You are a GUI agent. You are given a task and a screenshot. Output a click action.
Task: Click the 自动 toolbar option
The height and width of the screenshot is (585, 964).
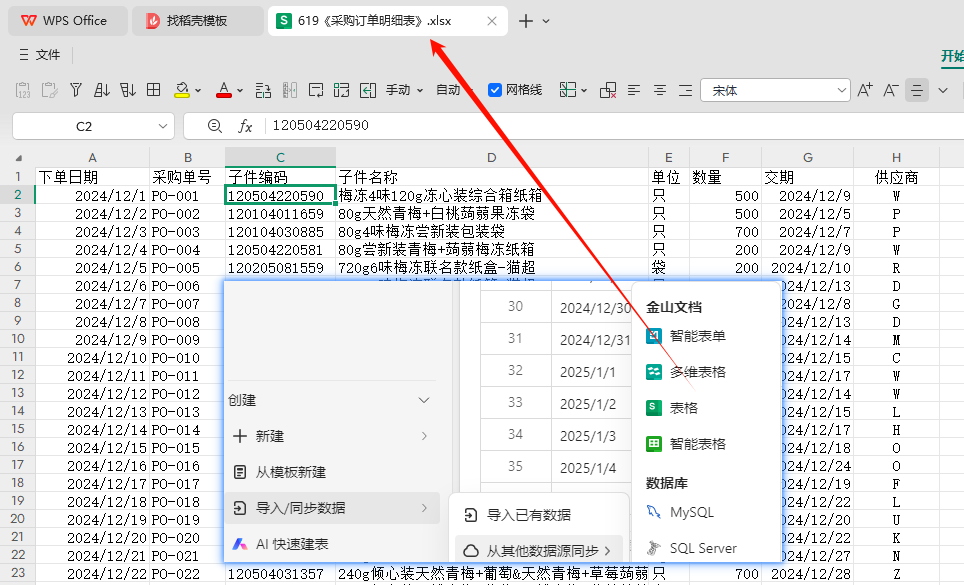(448, 90)
